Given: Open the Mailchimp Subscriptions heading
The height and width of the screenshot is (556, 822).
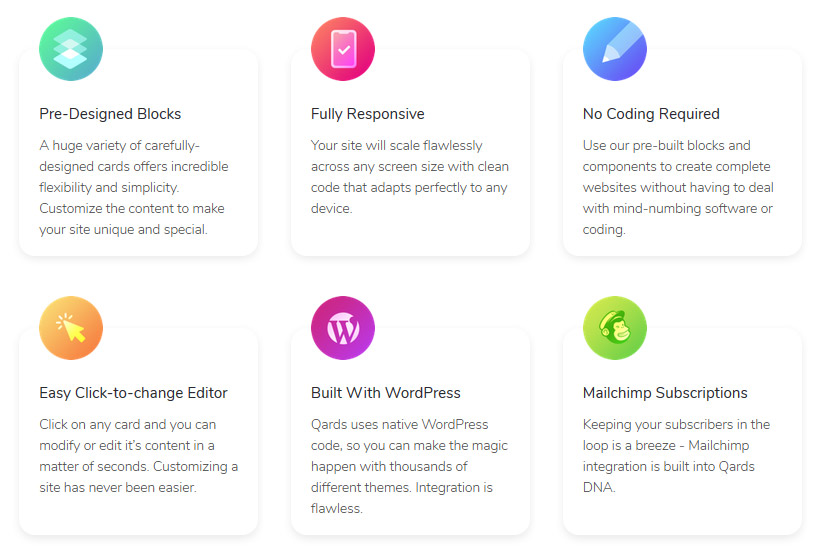Looking at the screenshot, I should pos(665,393).
